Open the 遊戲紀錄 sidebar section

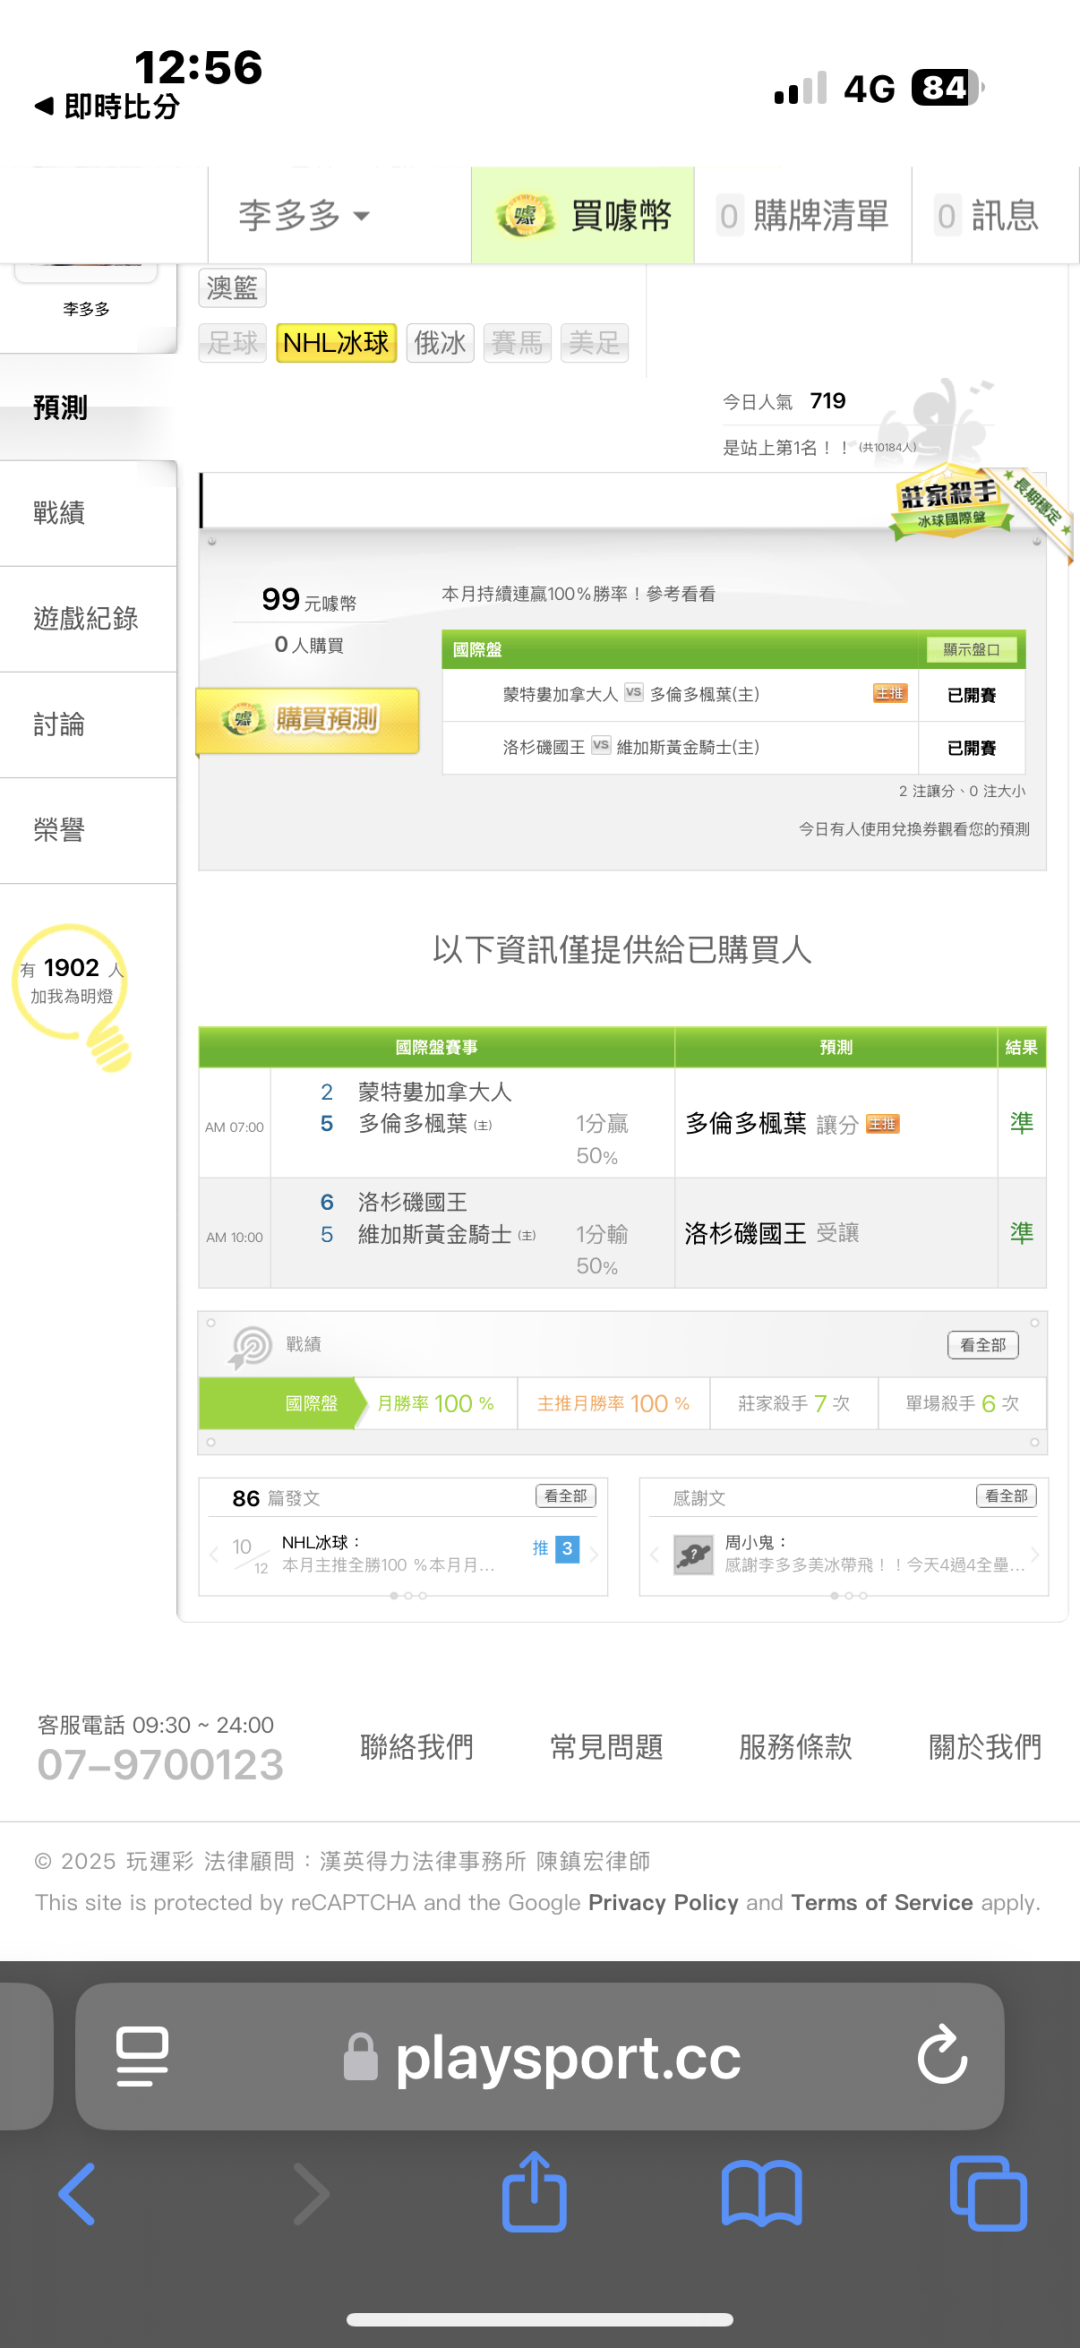[88, 619]
